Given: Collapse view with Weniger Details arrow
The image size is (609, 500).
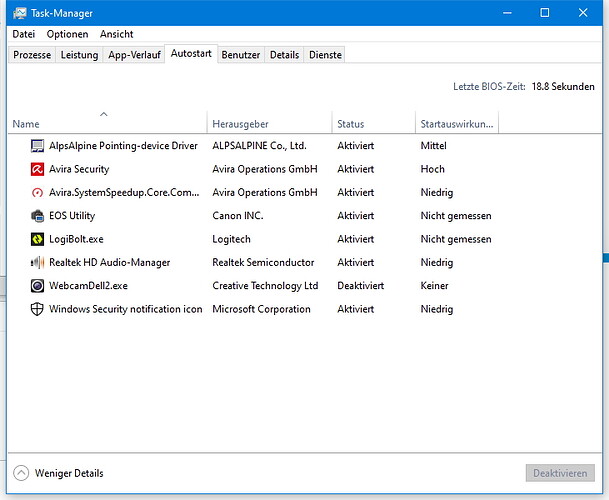Looking at the screenshot, I should [x=21, y=473].
